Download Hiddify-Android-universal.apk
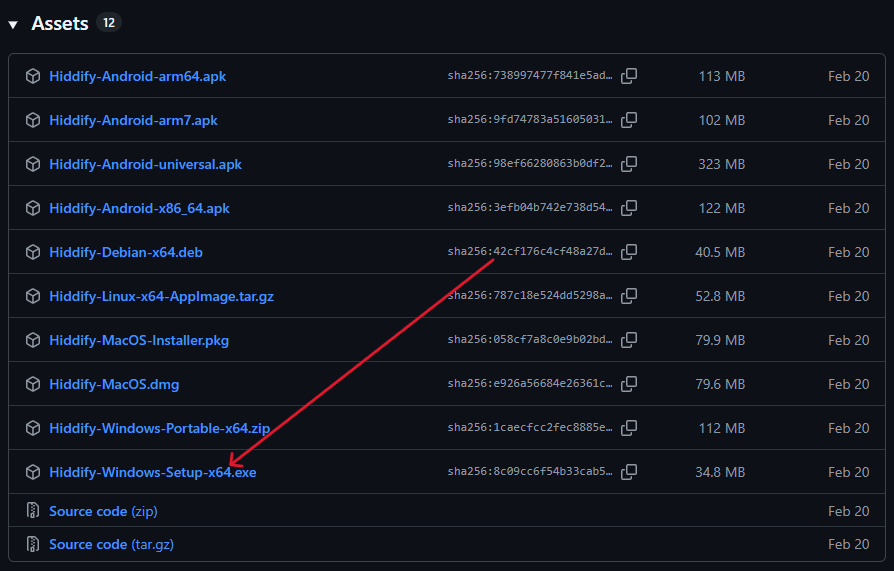 tap(145, 164)
